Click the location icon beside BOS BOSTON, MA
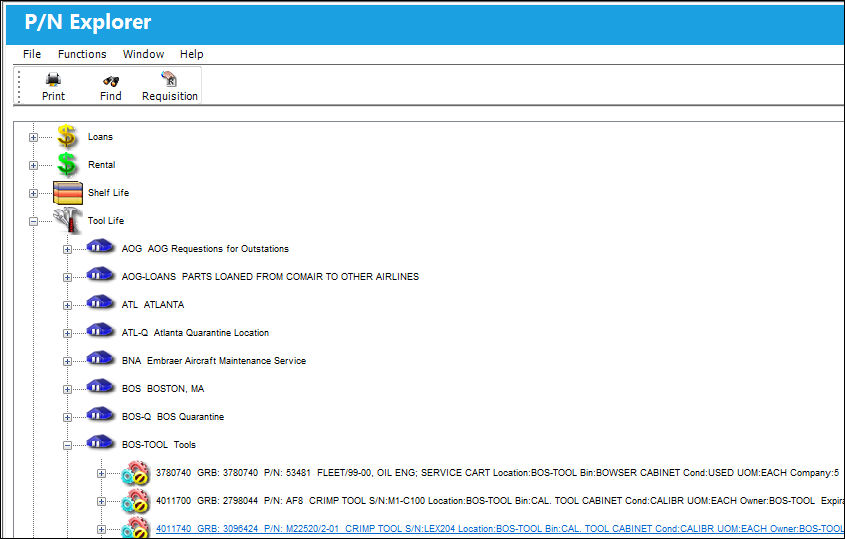The height and width of the screenshot is (539, 845). tap(100, 386)
